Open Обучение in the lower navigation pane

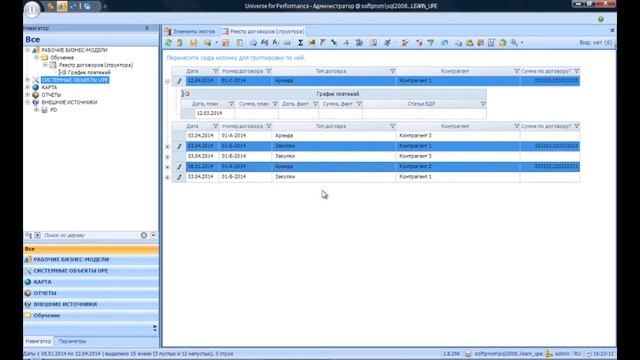click(91, 316)
